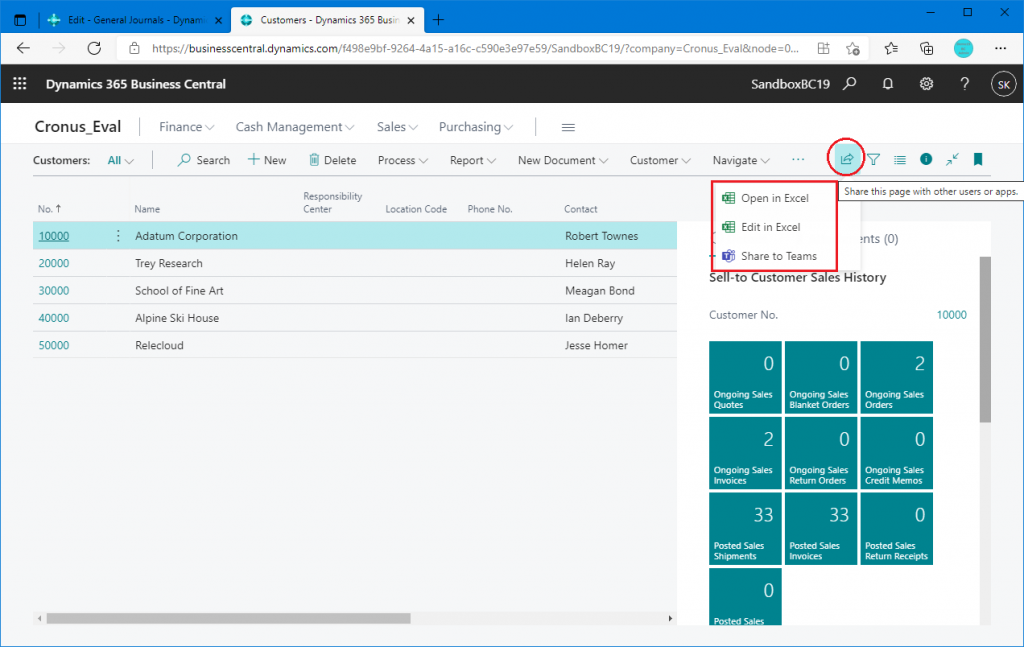Expand the Process action menu
1024x647 pixels.
click(402, 160)
